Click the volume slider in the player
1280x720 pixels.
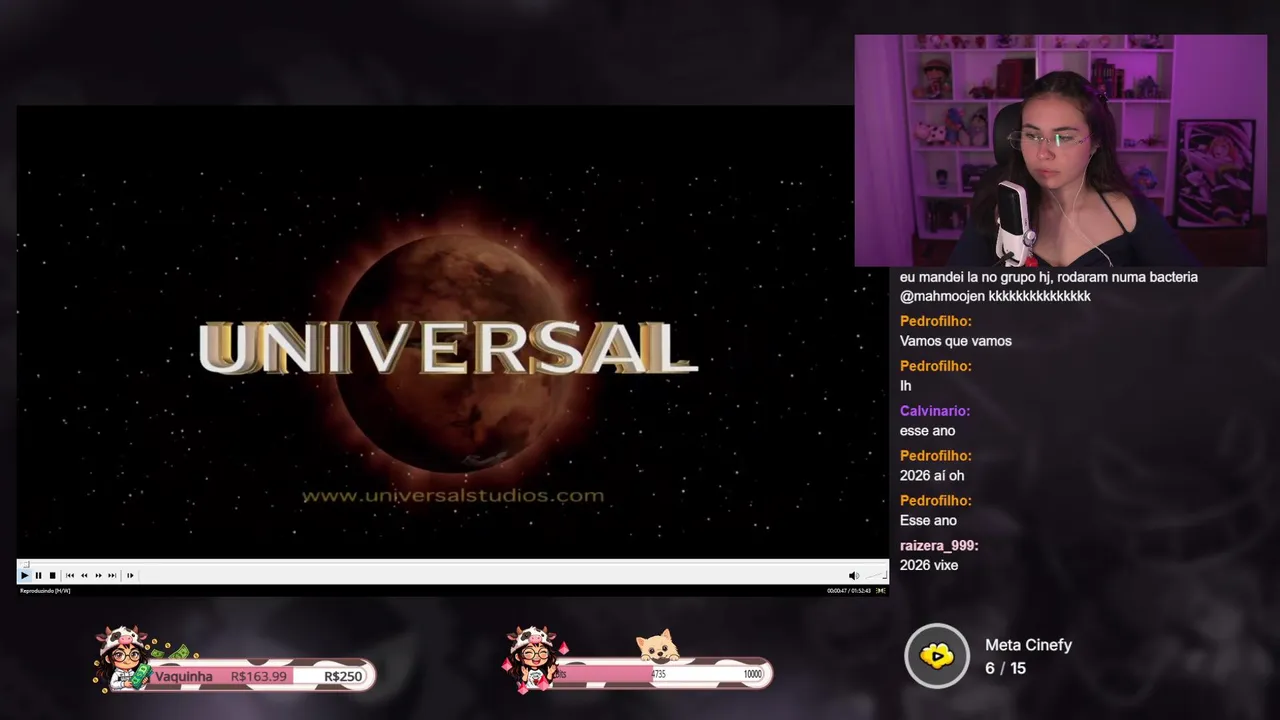coord(876,575)
